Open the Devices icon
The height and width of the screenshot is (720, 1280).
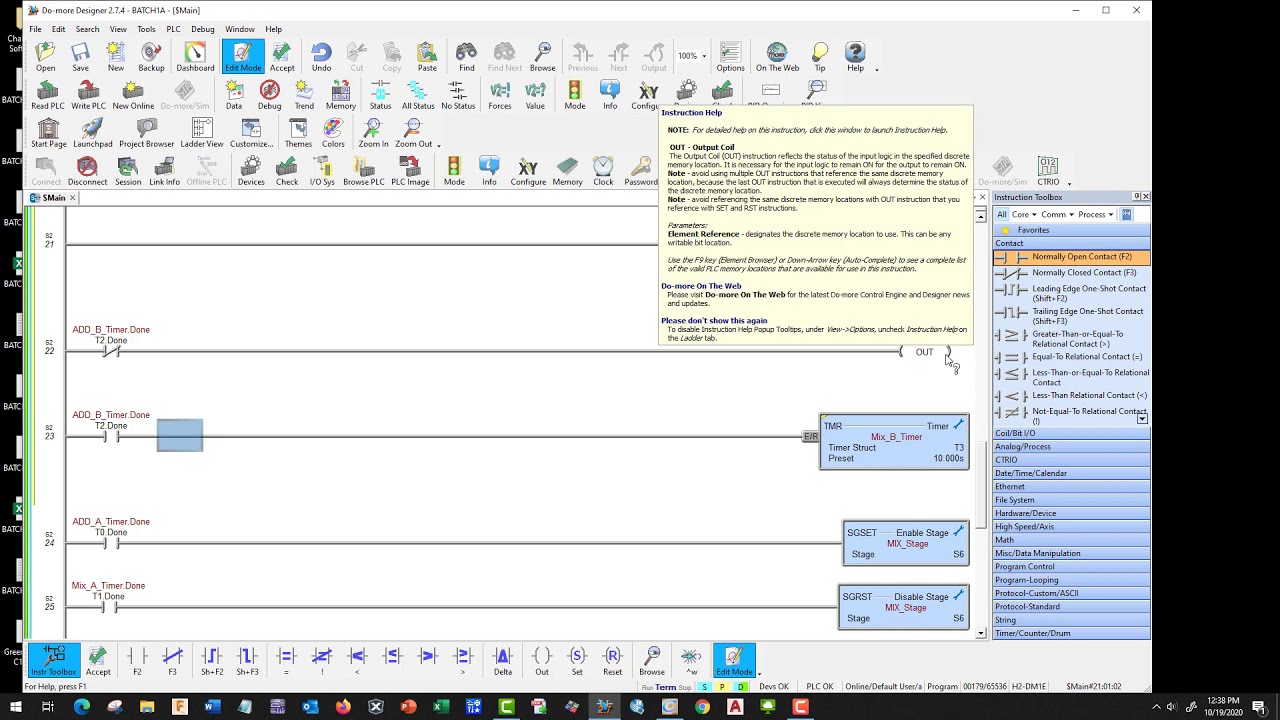[251, 172]
